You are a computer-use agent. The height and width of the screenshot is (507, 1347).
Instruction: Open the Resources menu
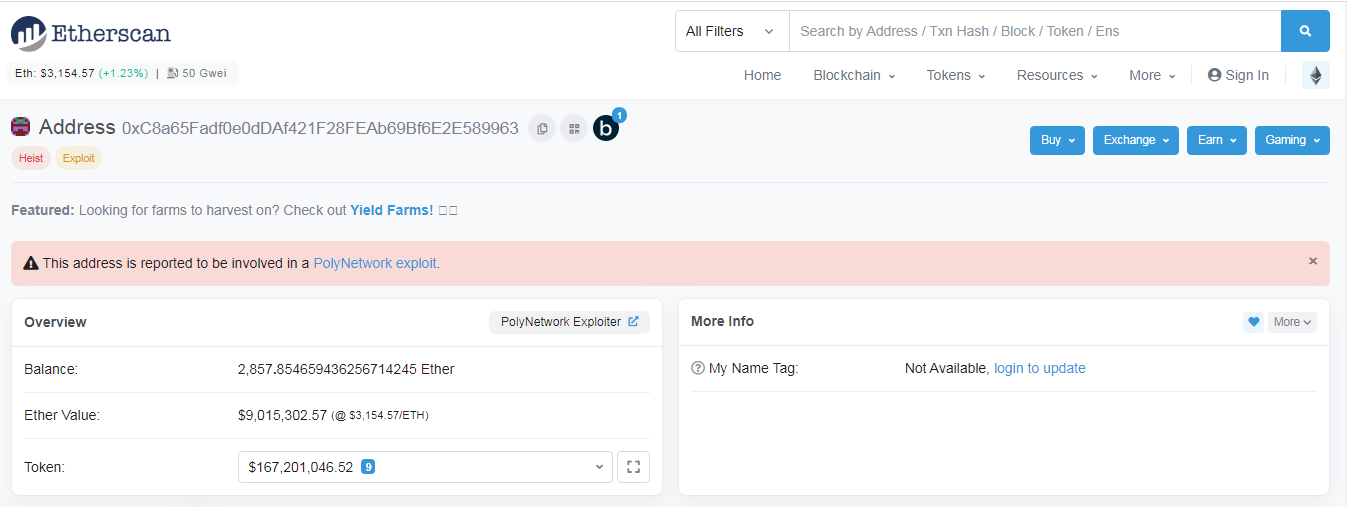[x=1057, y=75]
